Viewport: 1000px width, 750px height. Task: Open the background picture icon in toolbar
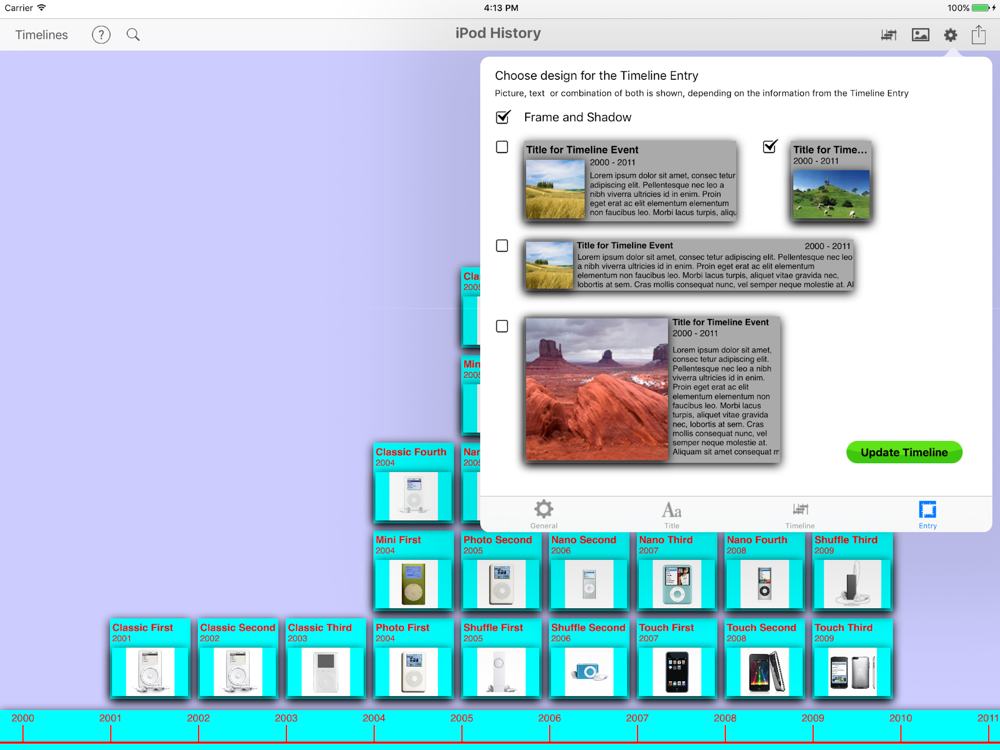pos(920,34)
